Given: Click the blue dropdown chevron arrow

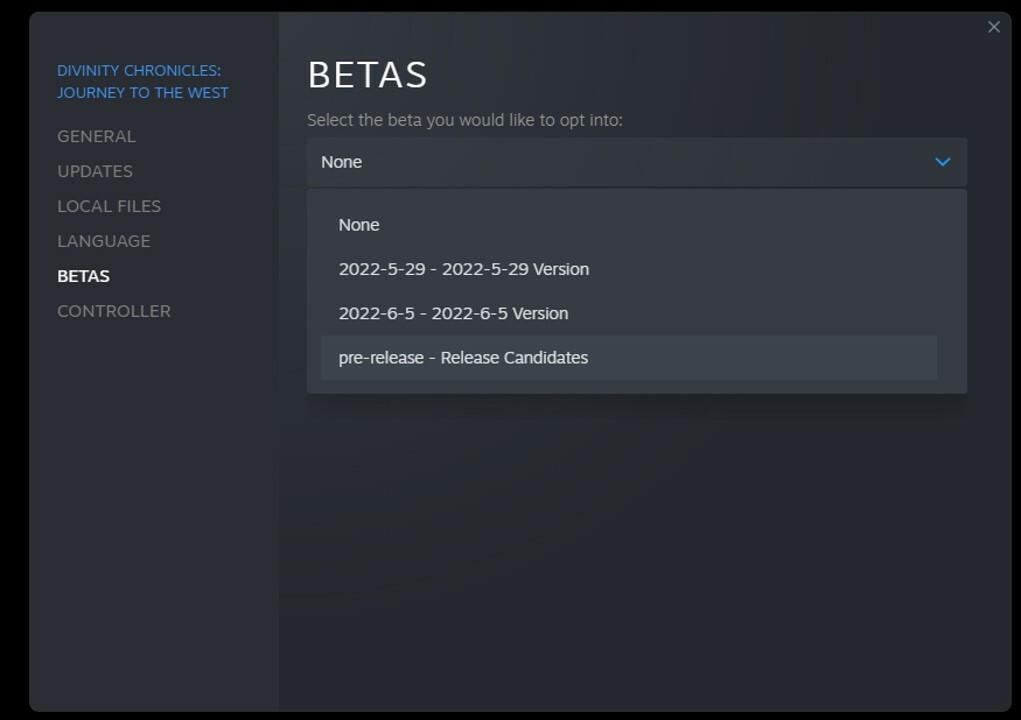Looking at the screenshot, I should point(942,162).
